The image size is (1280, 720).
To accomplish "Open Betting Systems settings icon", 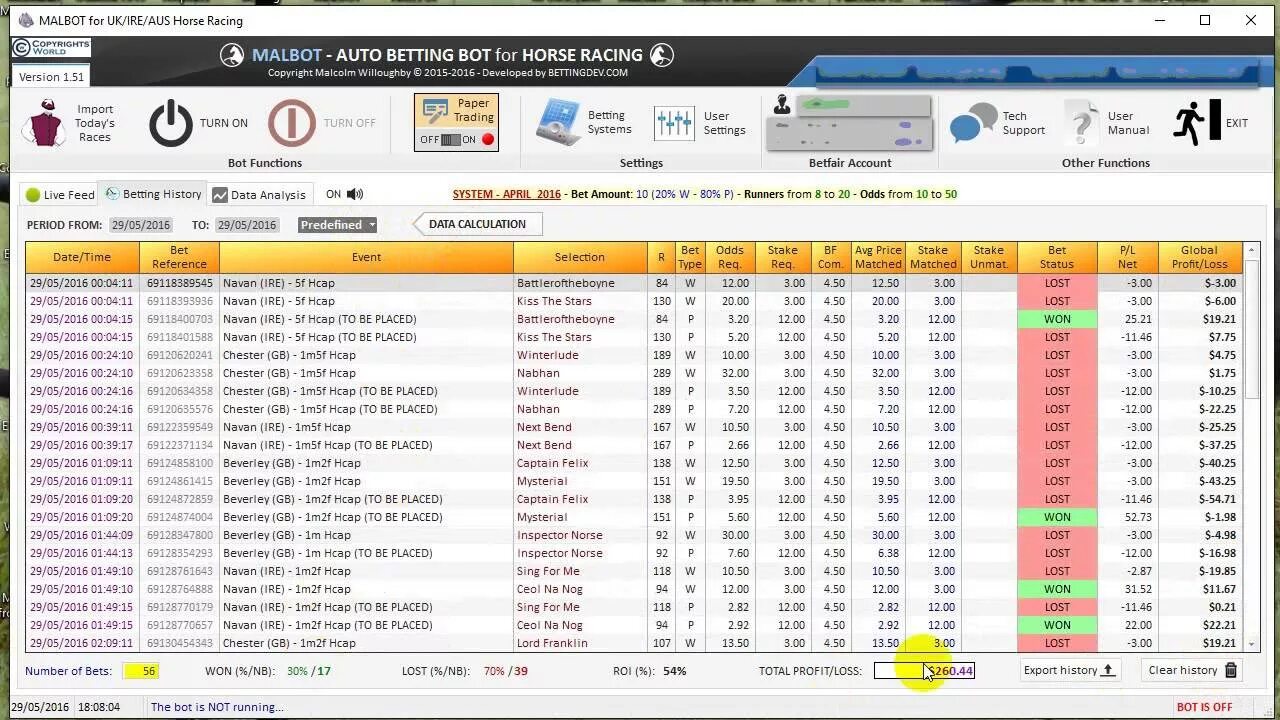I will [558, 123].
